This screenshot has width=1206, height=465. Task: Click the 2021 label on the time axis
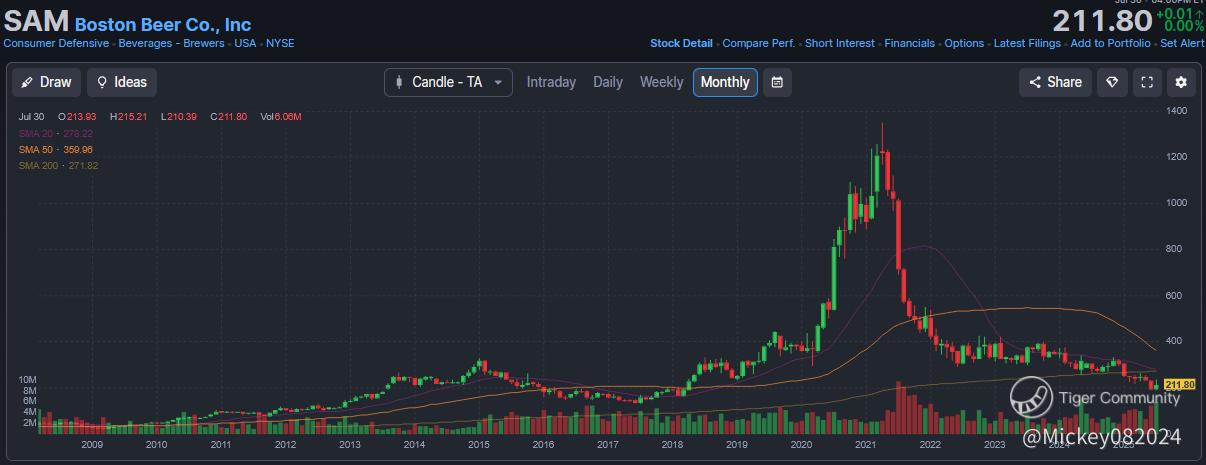(865, 444)
